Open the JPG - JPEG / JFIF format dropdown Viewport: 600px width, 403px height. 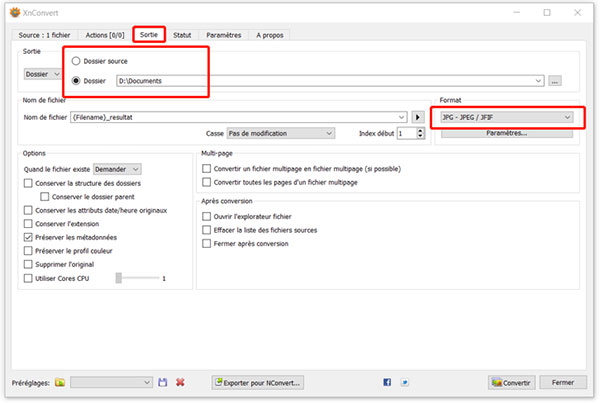[507, 117]
